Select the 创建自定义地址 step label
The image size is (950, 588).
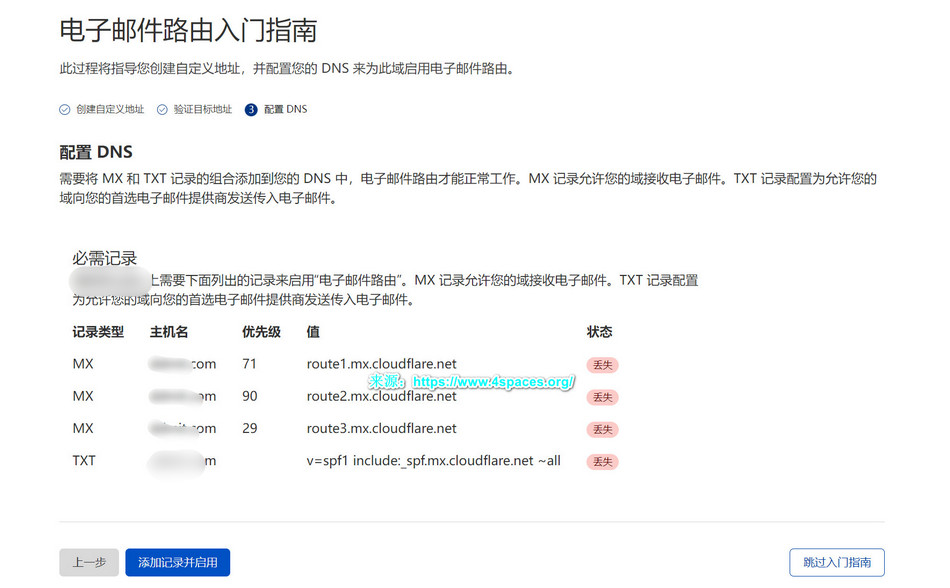point(110,109)
